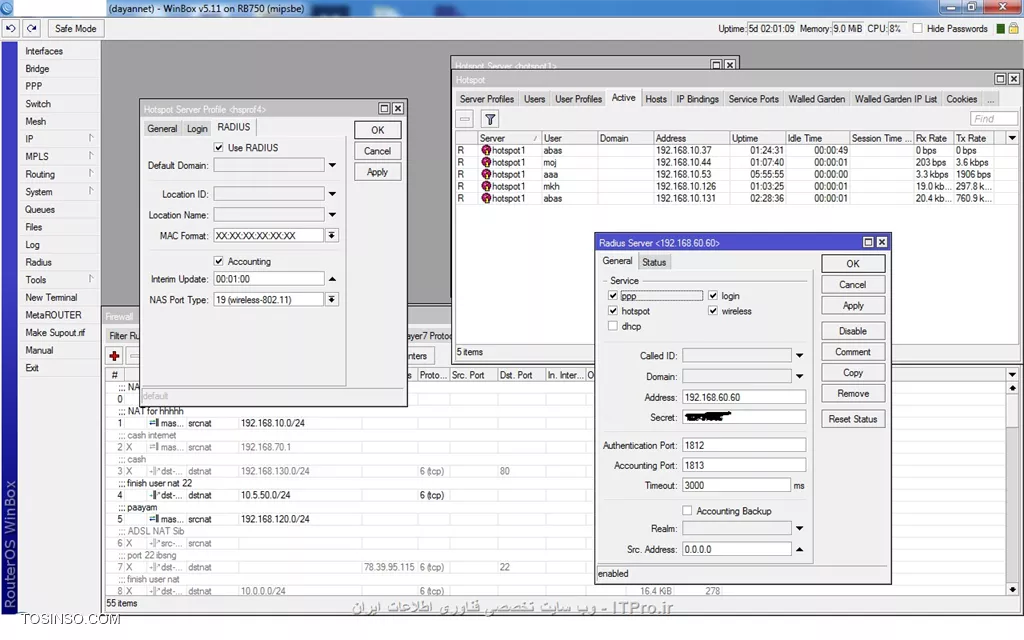Image resolution: width=1024 pixels, height=640 pixels.
Task: Click hotspot1 icon on the 192.168.10.37 row
Action: tap(486, 150)
